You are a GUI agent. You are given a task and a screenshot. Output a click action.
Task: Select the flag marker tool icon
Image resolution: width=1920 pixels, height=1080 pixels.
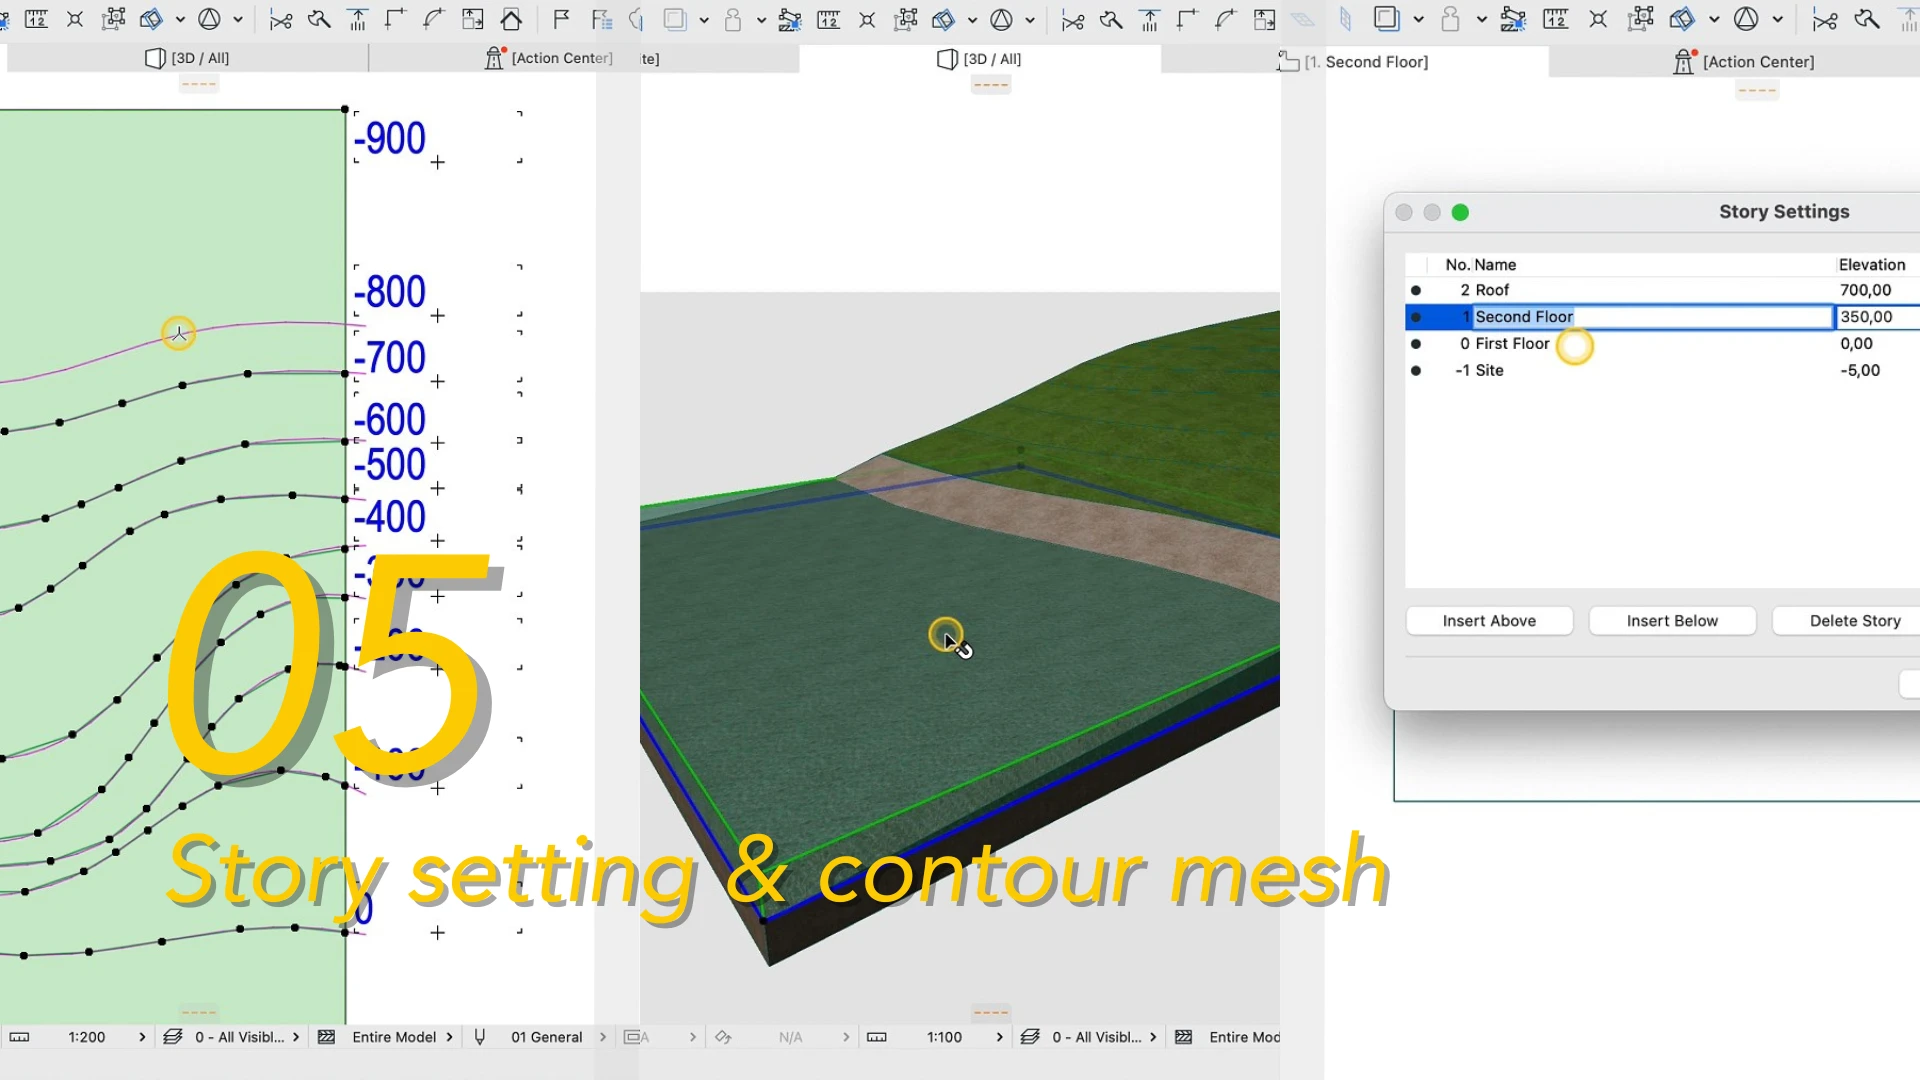[x=561, y=19]
